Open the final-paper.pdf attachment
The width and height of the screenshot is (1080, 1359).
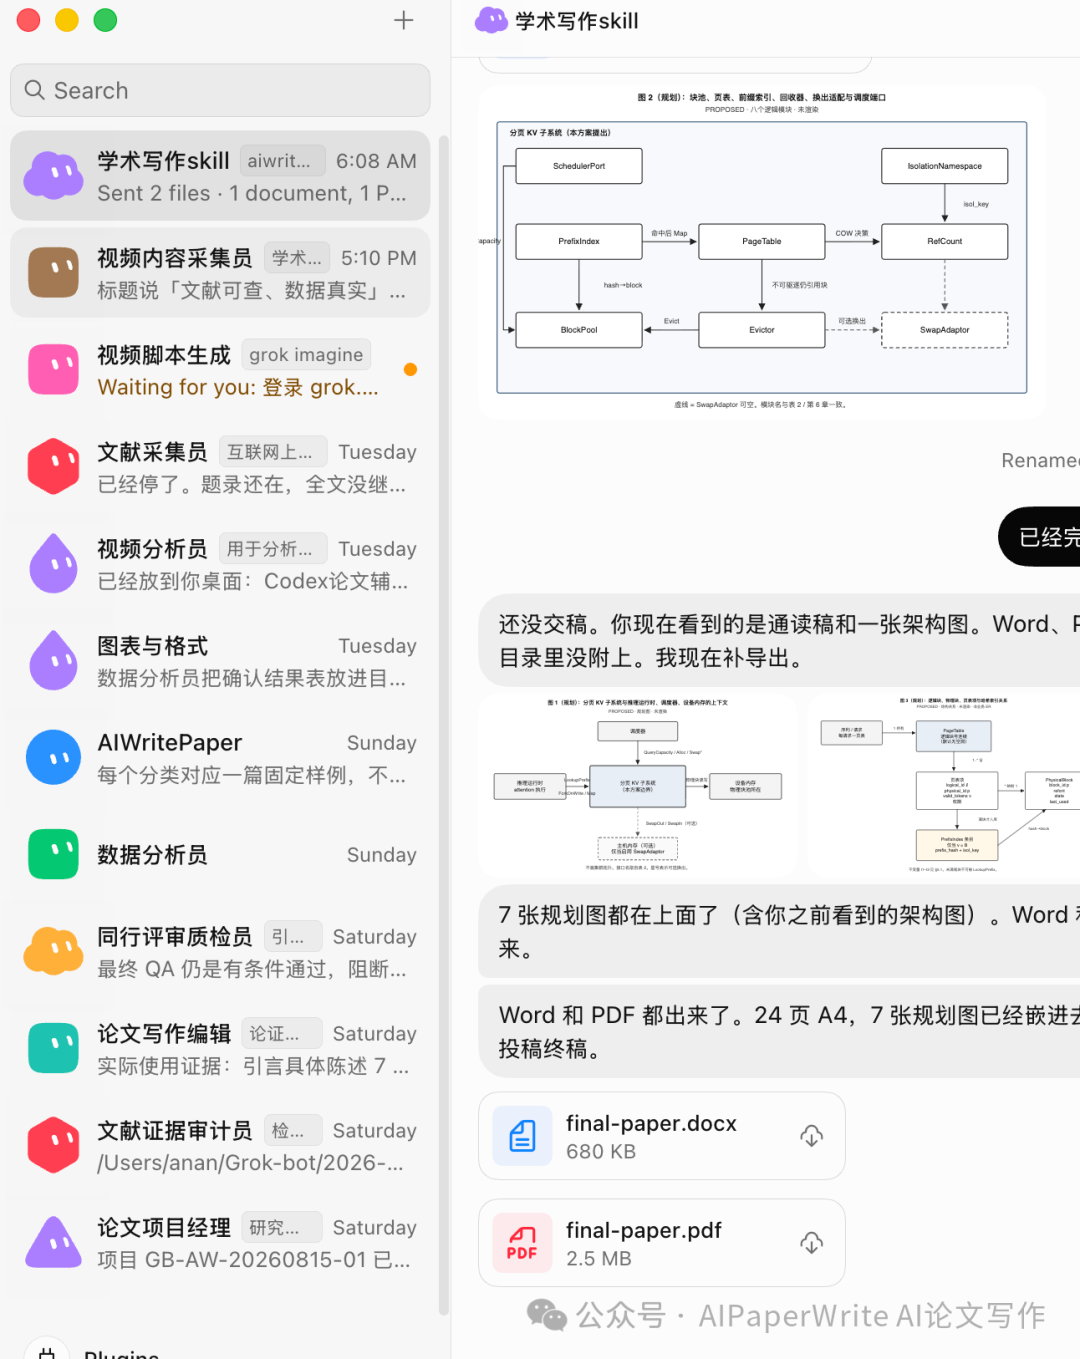coord(662,1243)
